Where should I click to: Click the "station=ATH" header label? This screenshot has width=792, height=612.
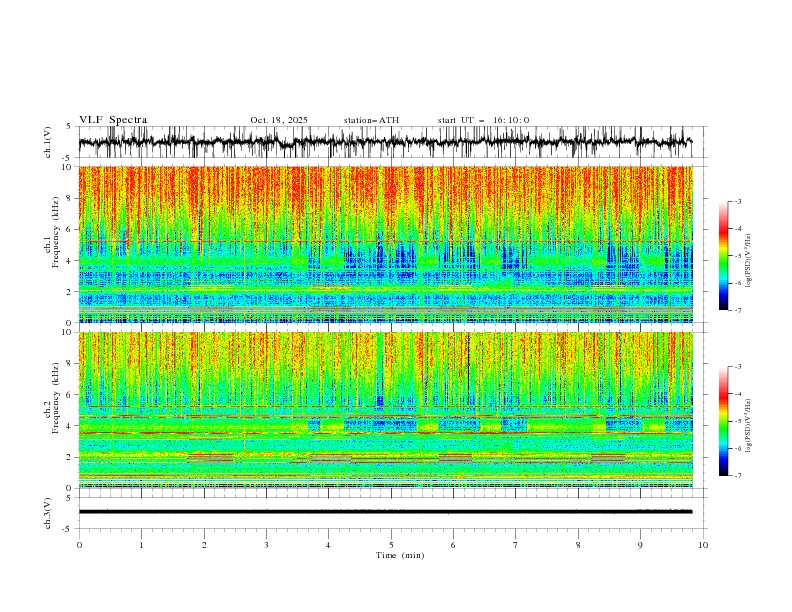pos(371,120)
